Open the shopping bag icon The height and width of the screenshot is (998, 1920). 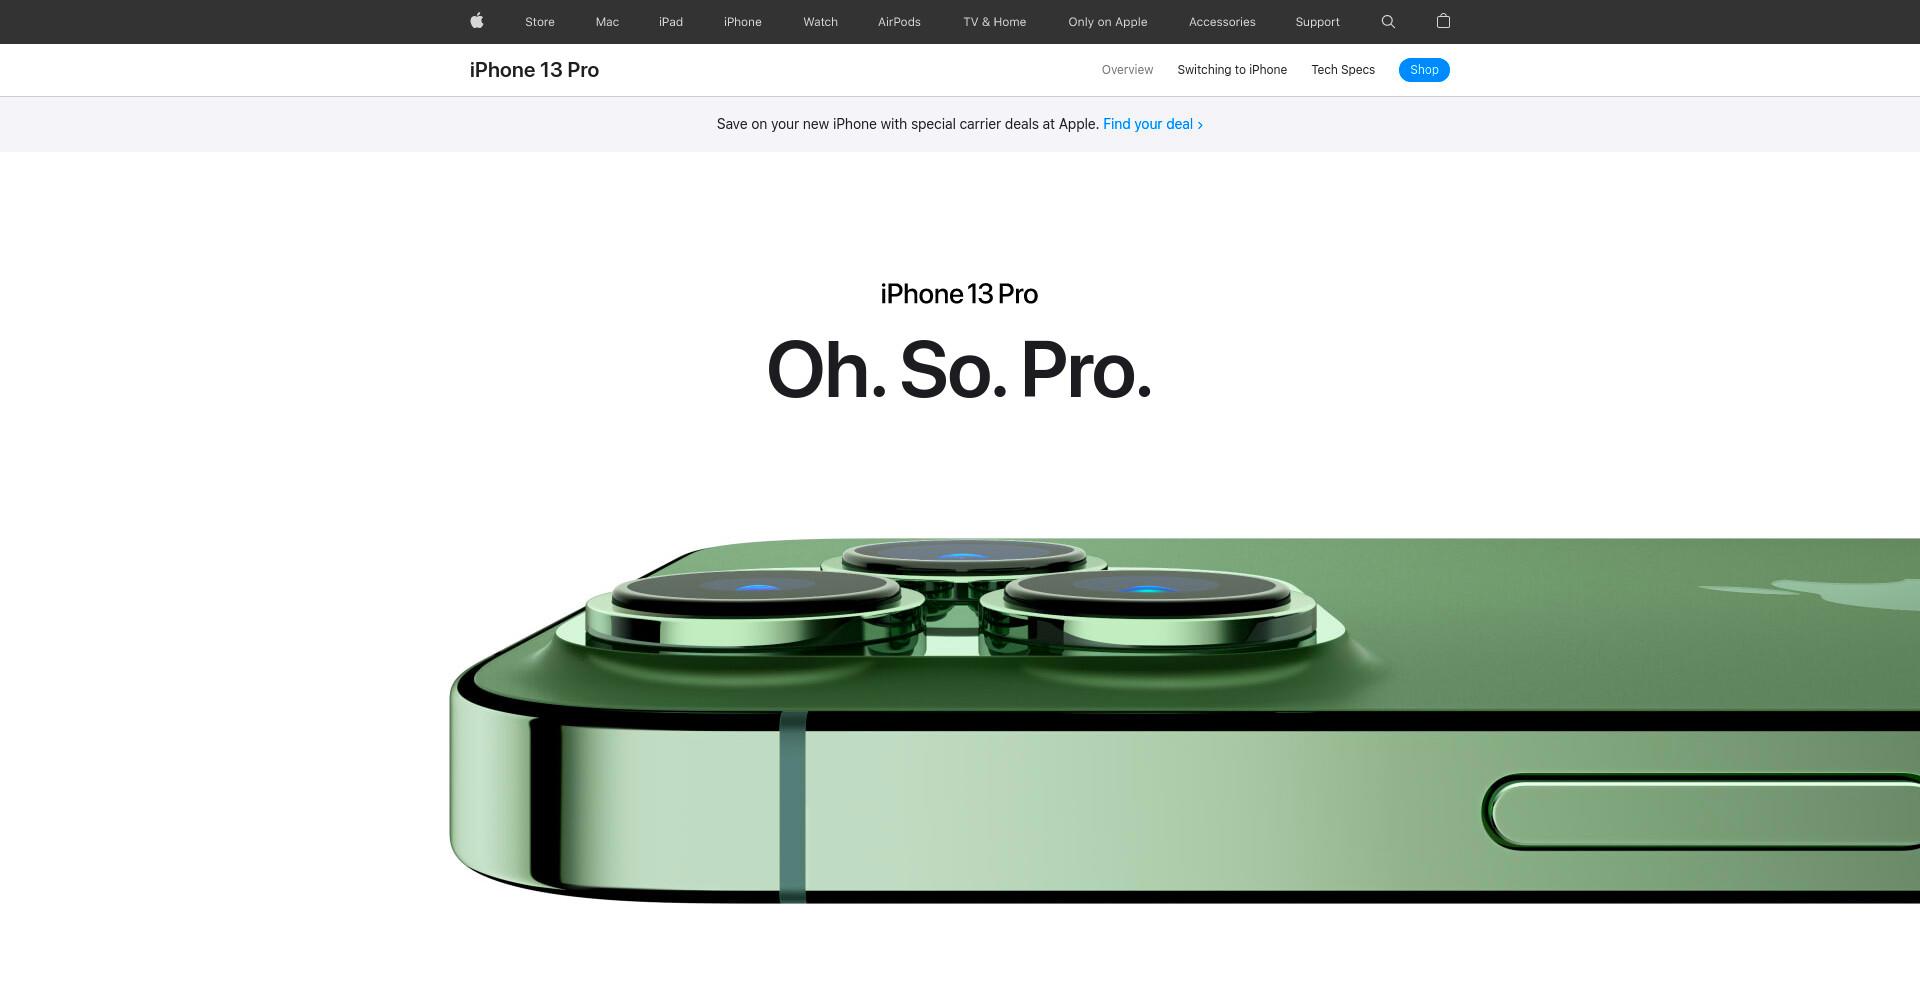1443,21
